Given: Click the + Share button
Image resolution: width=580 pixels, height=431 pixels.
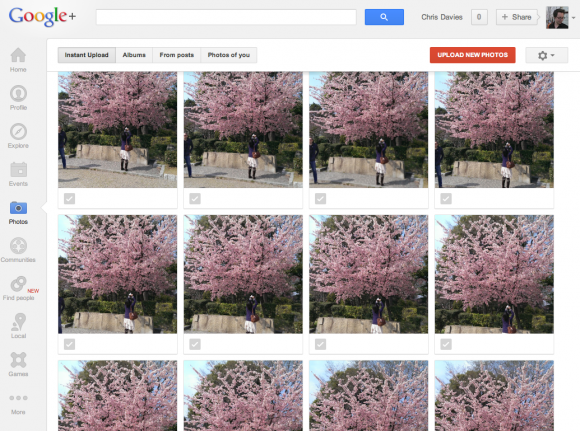Looking at the screenshot, I should click(x=516, y=17).
